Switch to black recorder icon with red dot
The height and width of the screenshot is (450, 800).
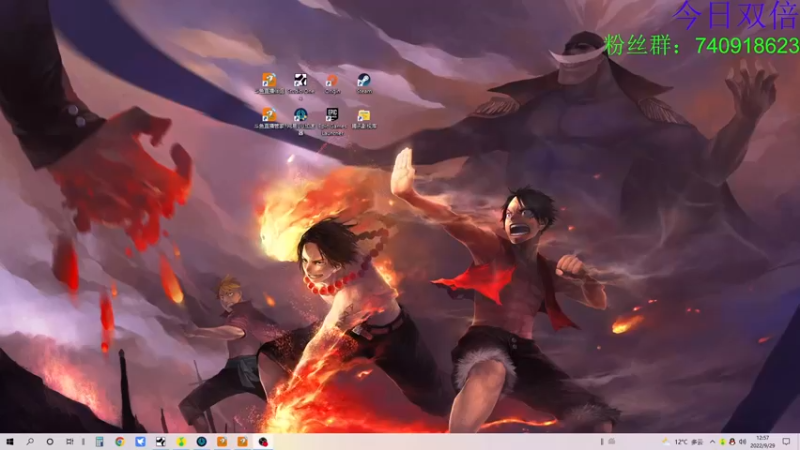(263, 442)
